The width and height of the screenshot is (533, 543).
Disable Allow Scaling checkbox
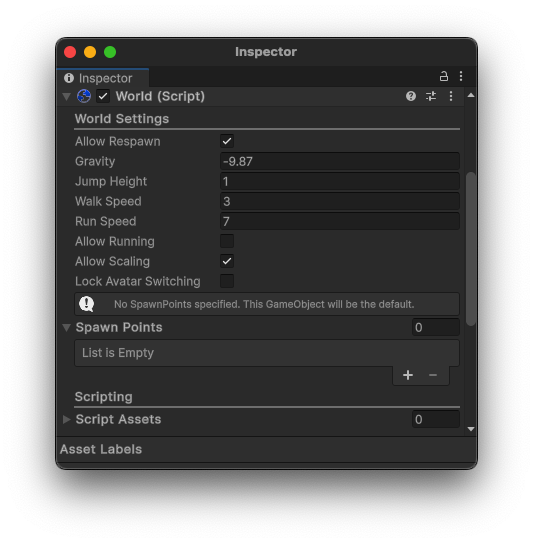[x=227, y=261]
